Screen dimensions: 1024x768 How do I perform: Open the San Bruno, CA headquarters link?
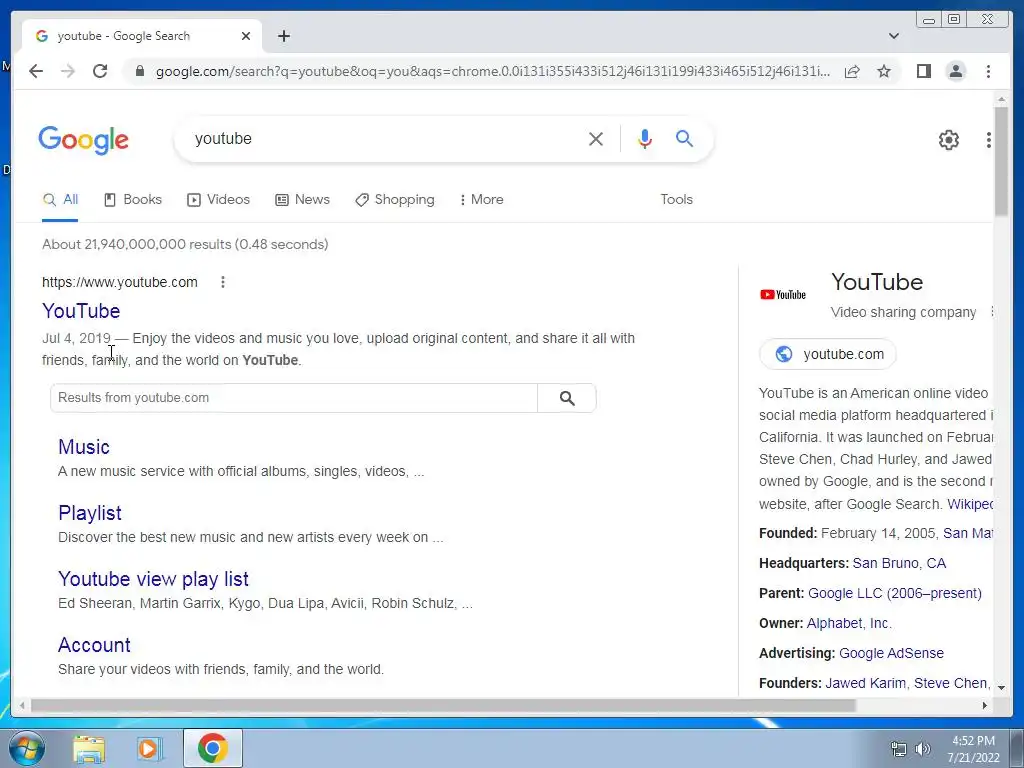click(899, 563)
